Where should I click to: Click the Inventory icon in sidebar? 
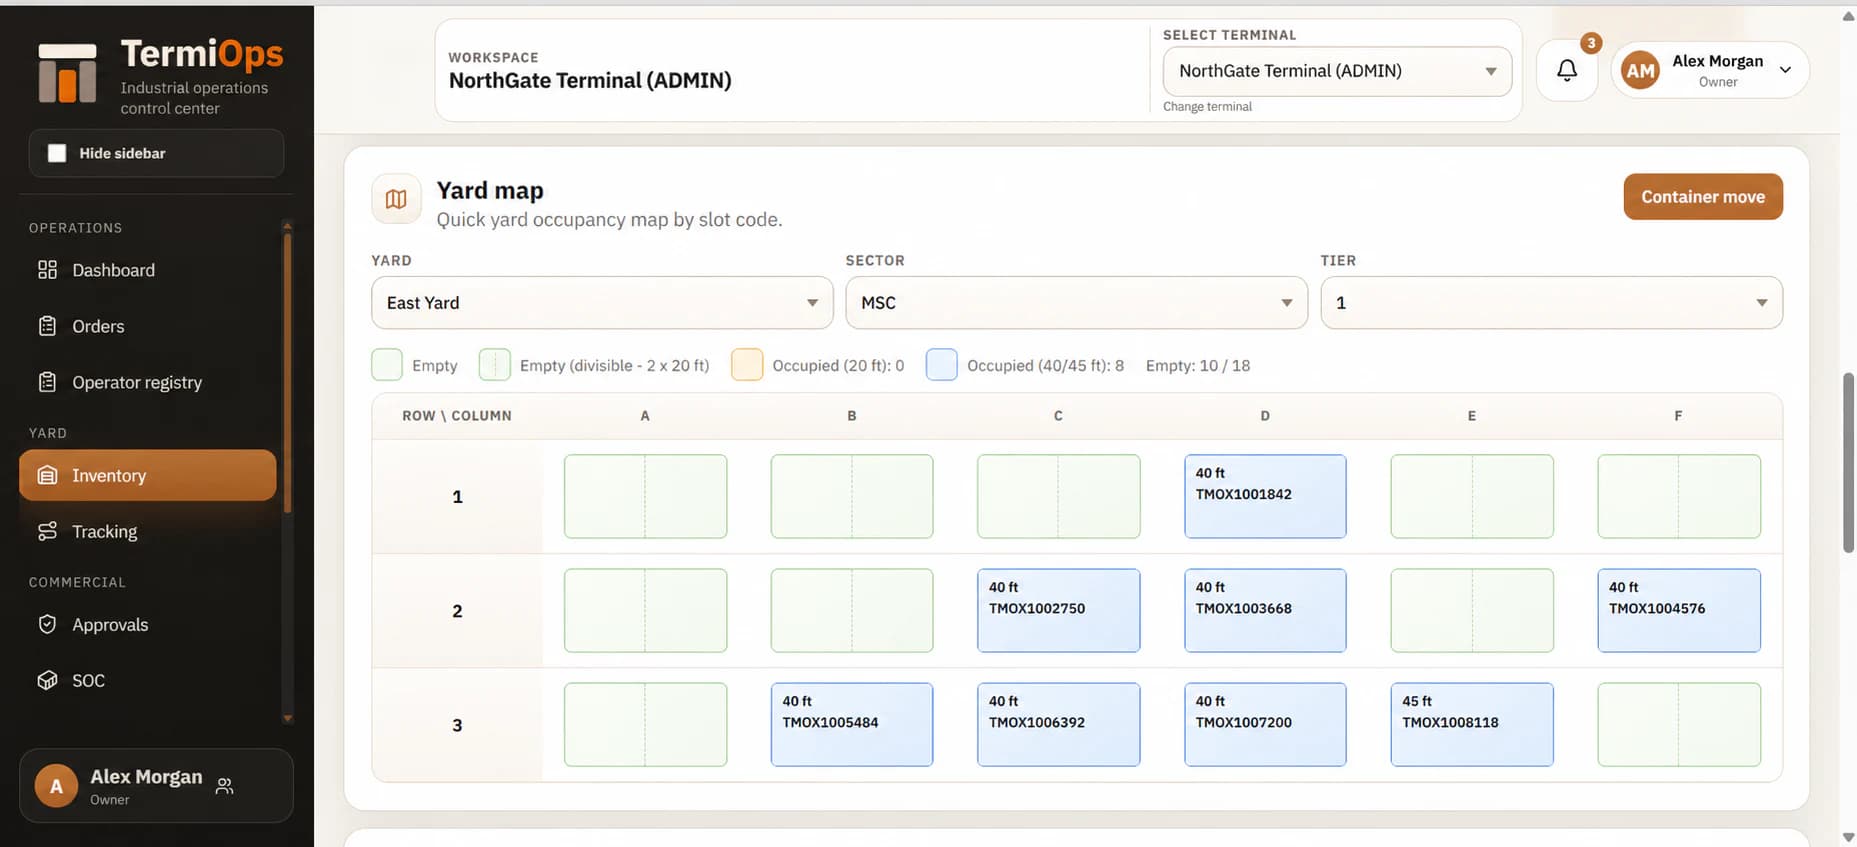tap(47, 476)
